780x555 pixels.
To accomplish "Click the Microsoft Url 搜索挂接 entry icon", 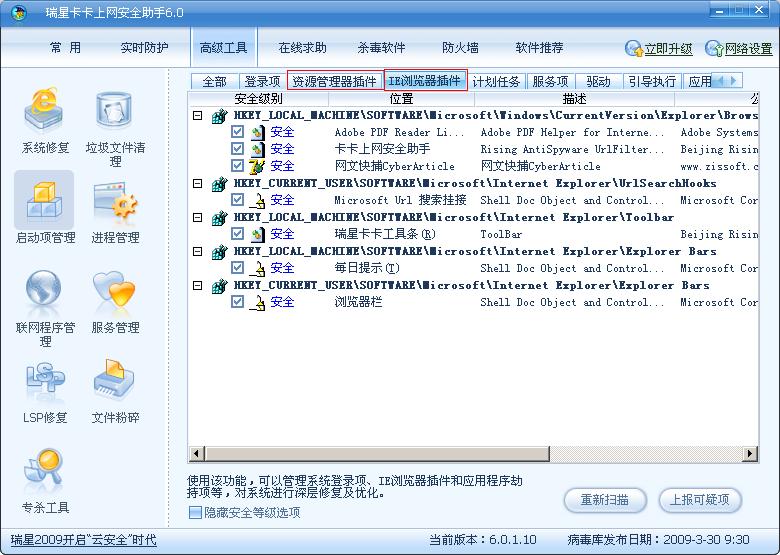I will pyautogui.click(x=257, y=200).
